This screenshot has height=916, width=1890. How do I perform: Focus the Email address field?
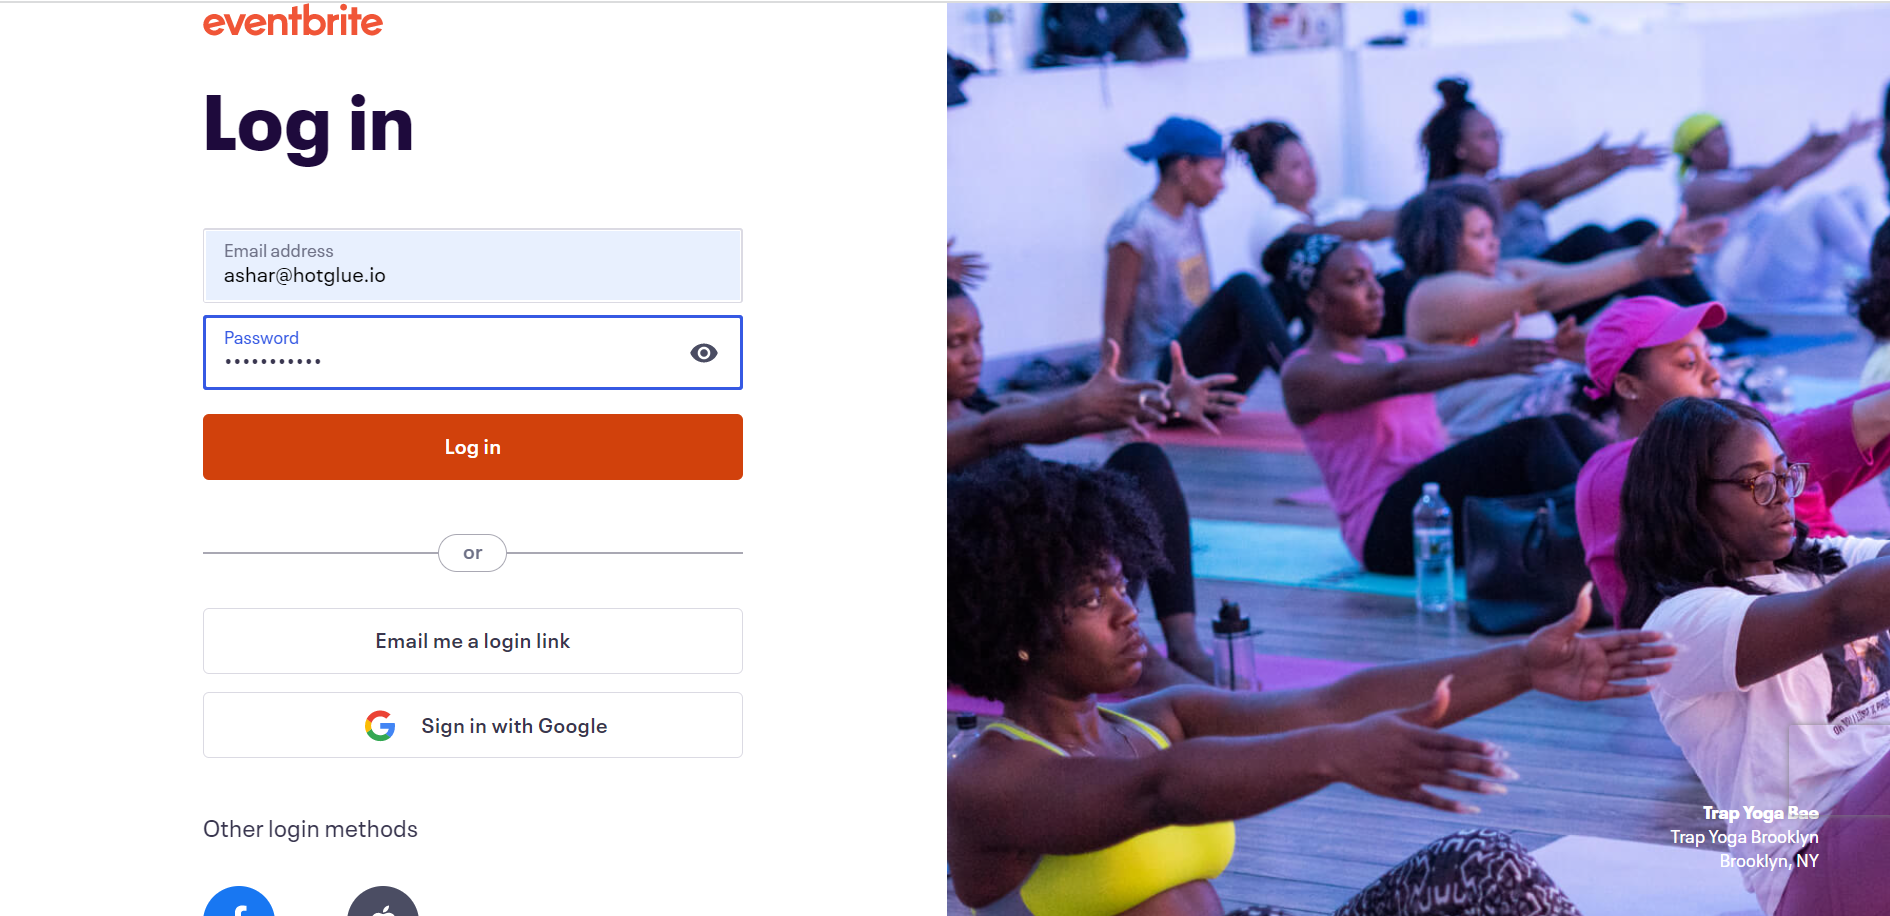pos(473,265)
